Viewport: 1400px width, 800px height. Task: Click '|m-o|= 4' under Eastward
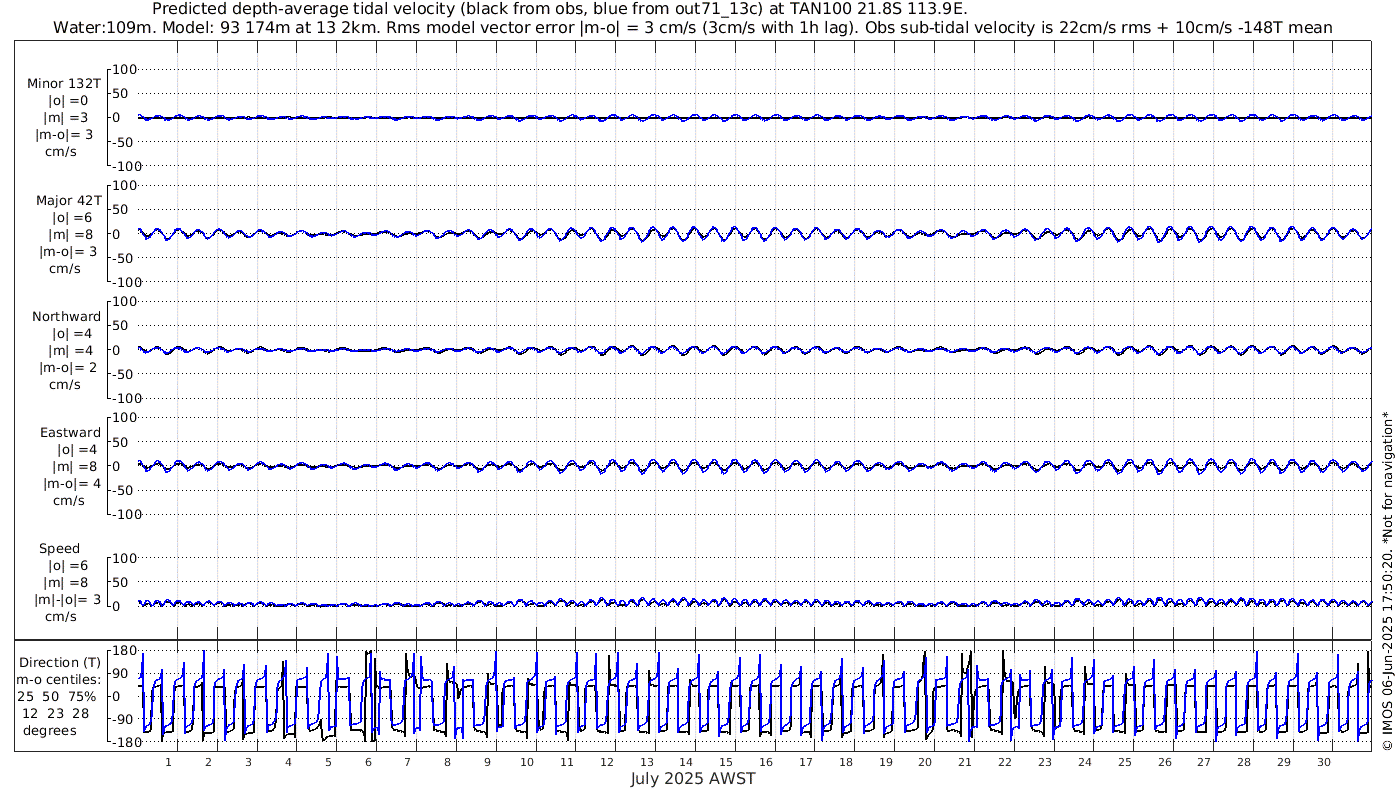71,483
